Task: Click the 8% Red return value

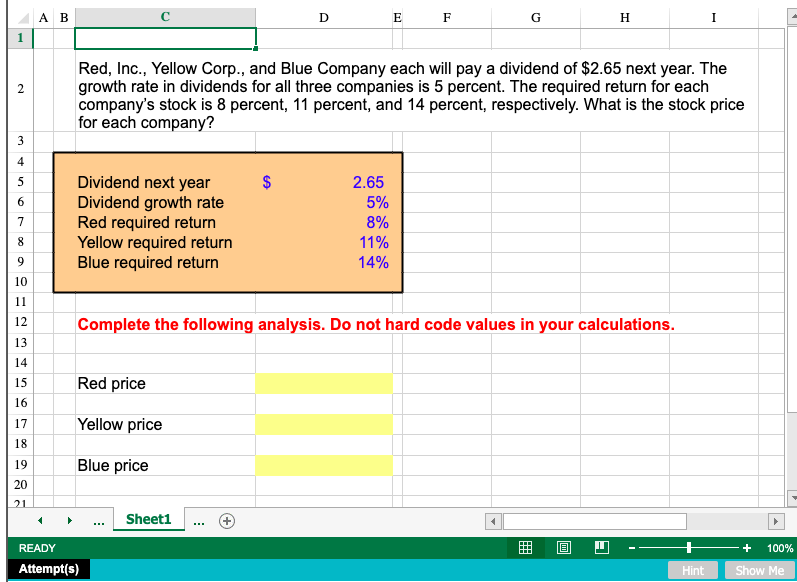Action: pyautogui.click(x=378, y=223)
